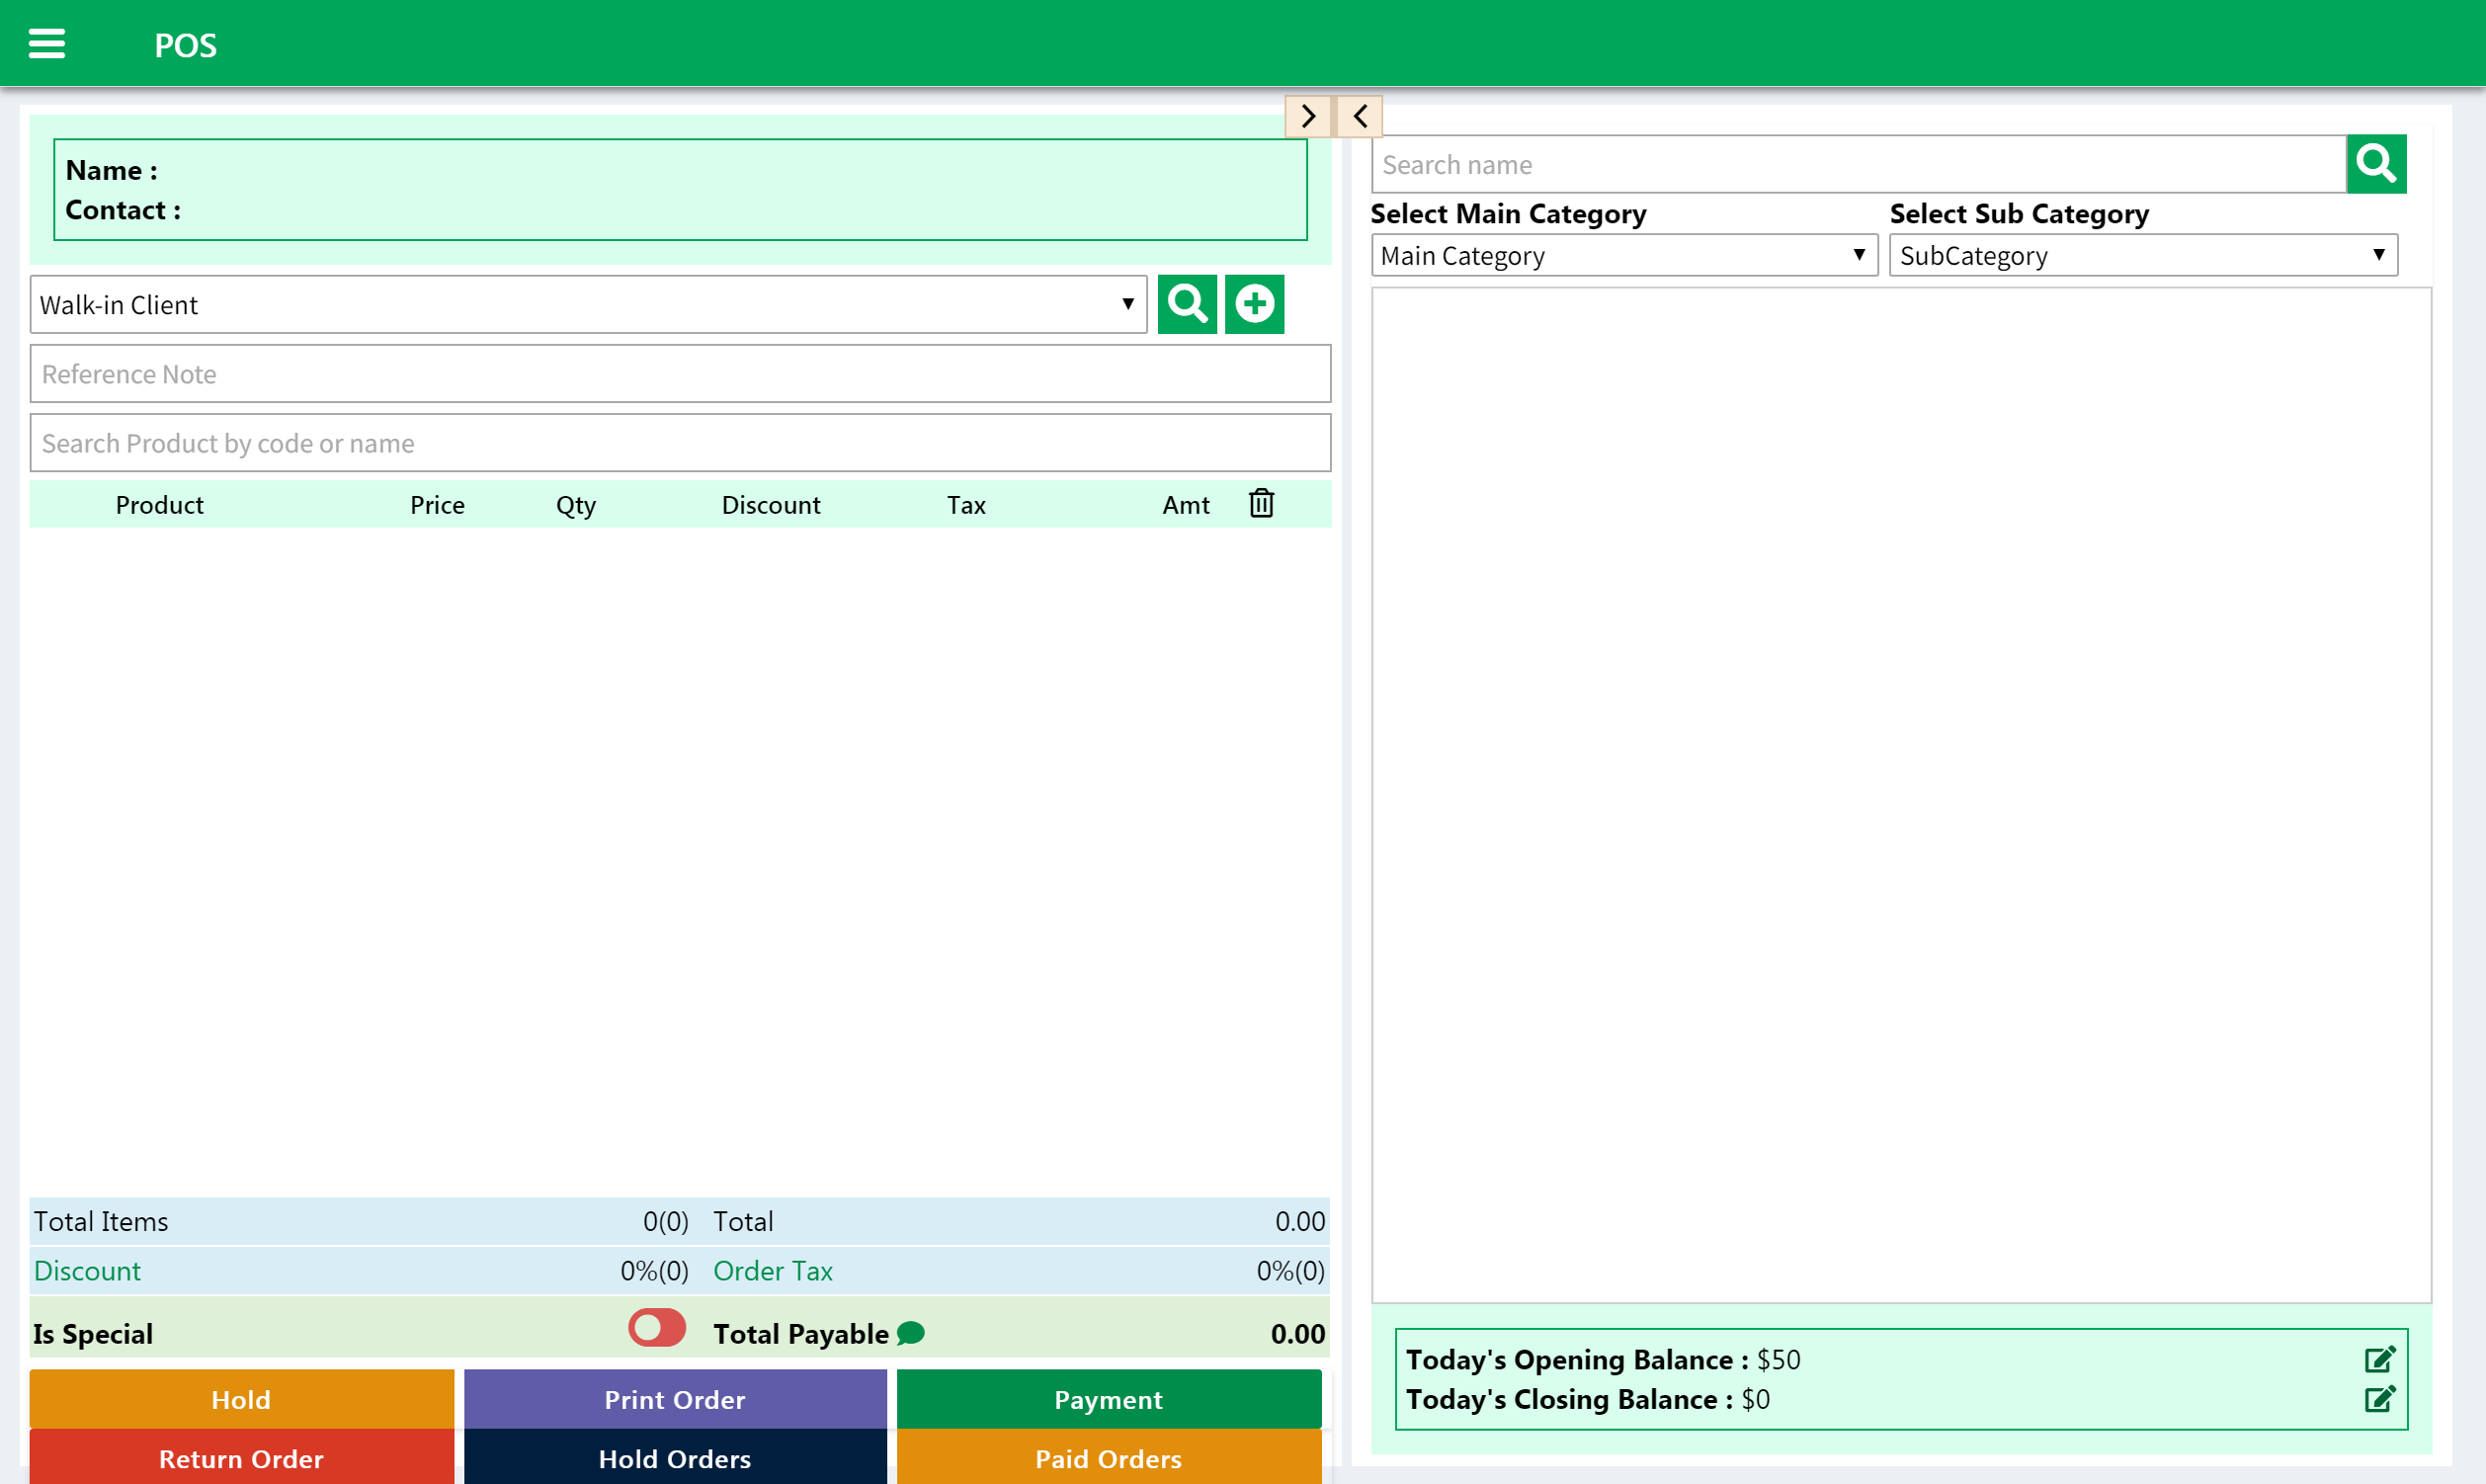Click the Payment button
The height and width of the screenshot is (1484, 2486).
(1109, 1399)
